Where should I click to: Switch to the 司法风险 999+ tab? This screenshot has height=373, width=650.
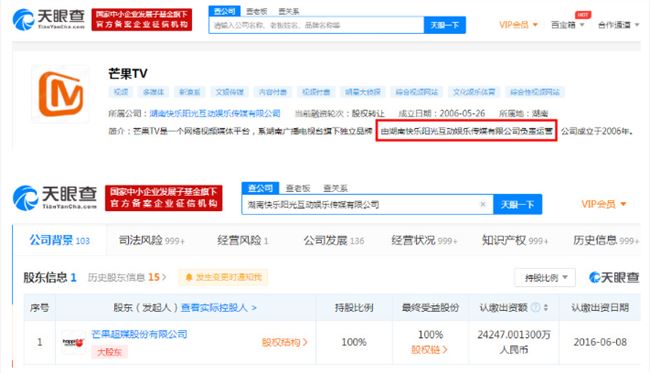tap(151, 240)
